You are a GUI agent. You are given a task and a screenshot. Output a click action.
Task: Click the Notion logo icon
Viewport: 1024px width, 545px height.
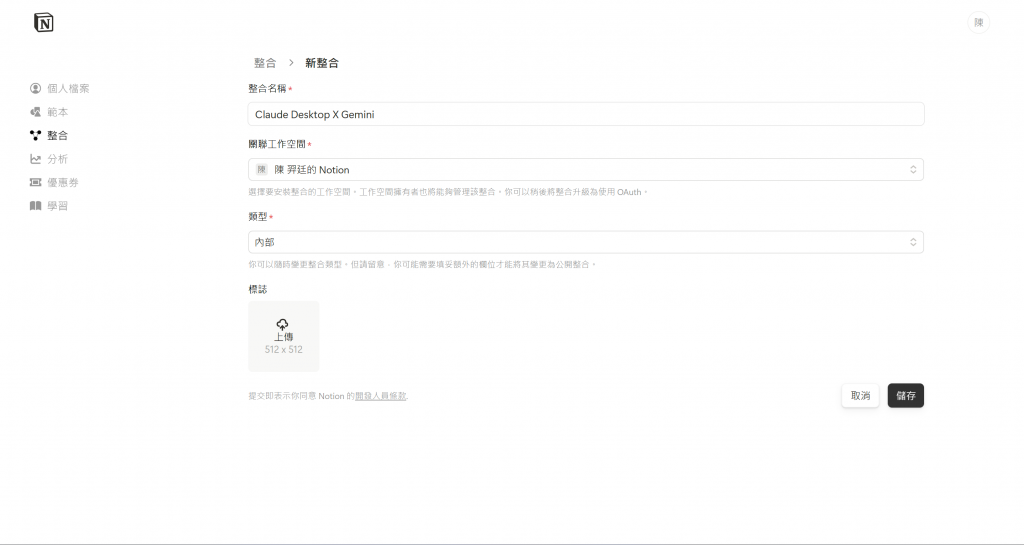tap(44, 23)
